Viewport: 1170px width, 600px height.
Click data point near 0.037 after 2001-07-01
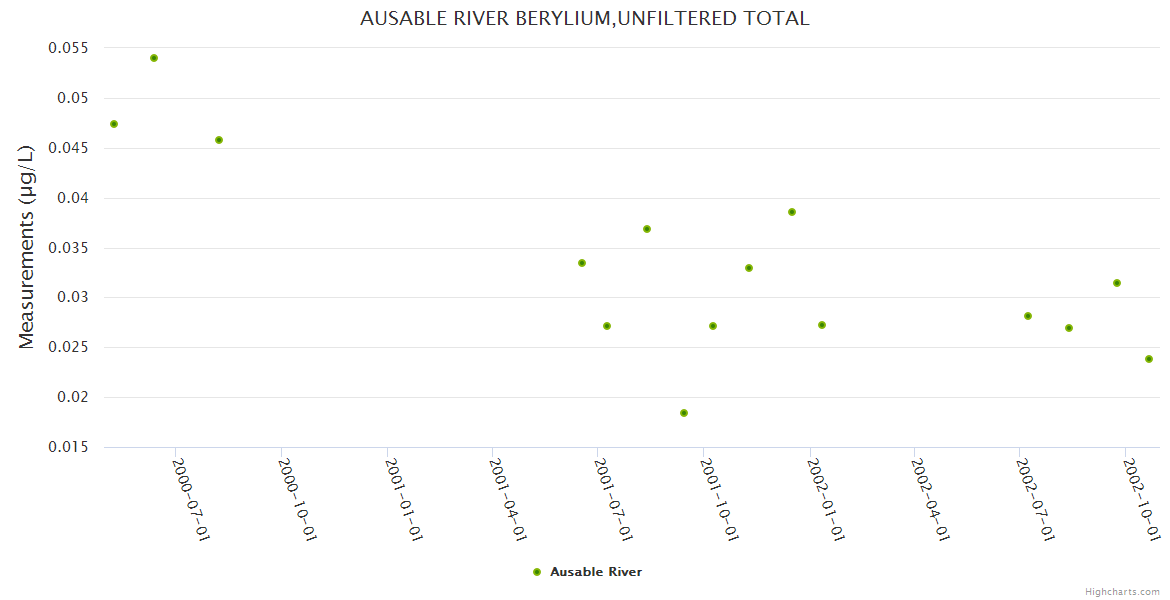click(x=647, y=229)
